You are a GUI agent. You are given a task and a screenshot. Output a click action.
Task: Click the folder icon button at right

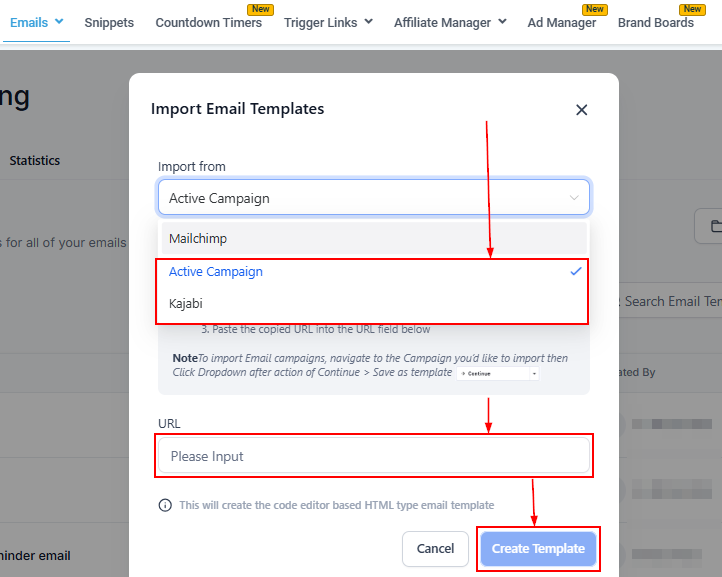tap(712, 226)
